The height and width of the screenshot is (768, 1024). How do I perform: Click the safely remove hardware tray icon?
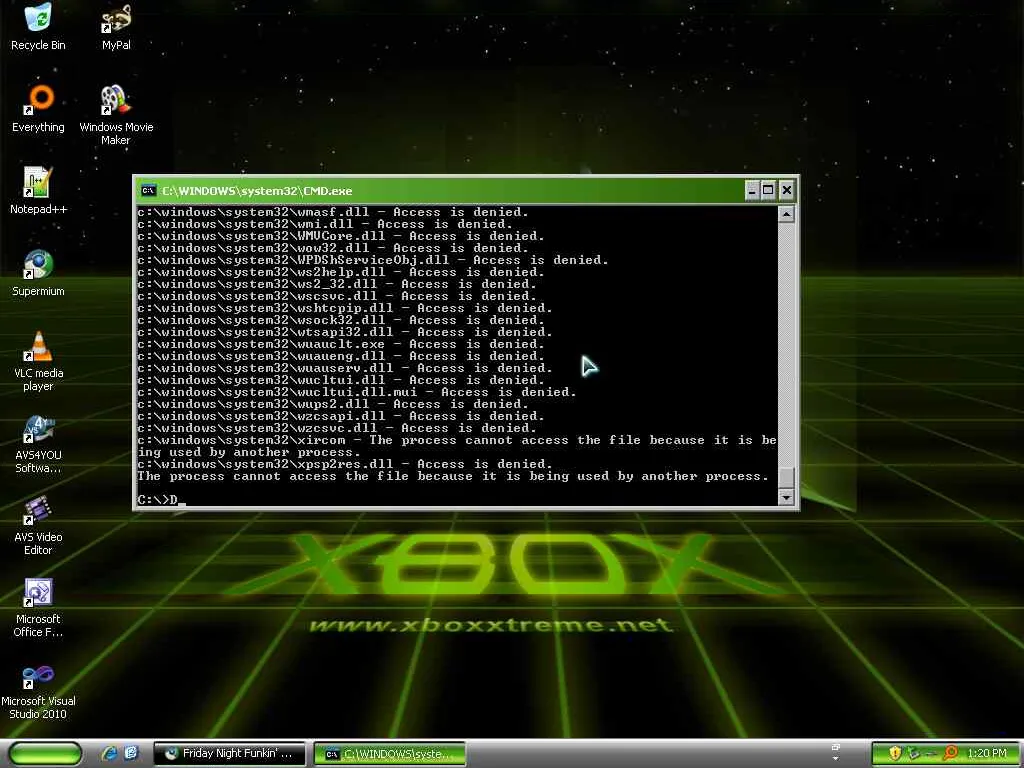coord(914,754)
